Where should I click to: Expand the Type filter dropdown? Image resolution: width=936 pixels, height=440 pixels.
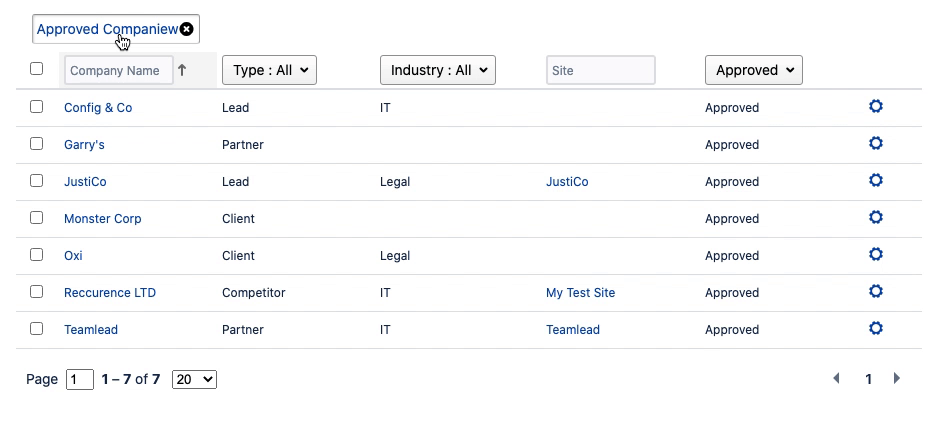tap(269, 70)
